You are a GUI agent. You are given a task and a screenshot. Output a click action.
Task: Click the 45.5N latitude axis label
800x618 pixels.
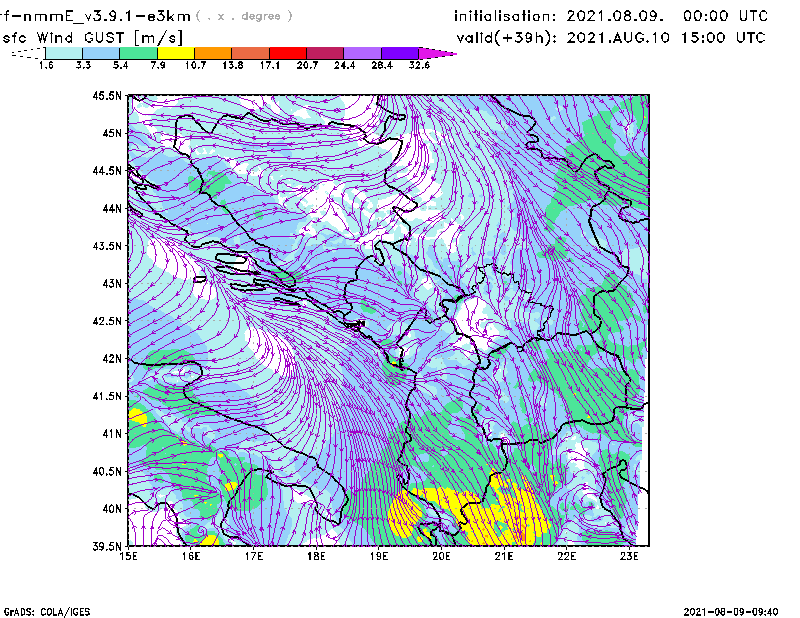[107, 96]
